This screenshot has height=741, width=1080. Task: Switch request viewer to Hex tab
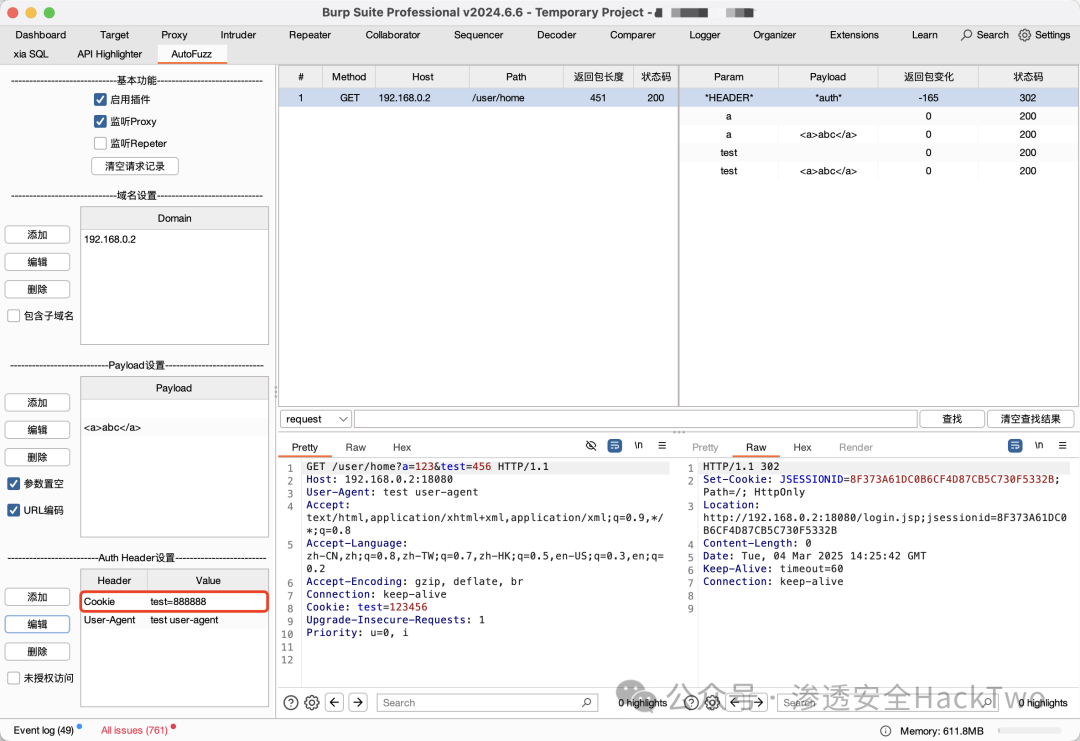point(402,447)
